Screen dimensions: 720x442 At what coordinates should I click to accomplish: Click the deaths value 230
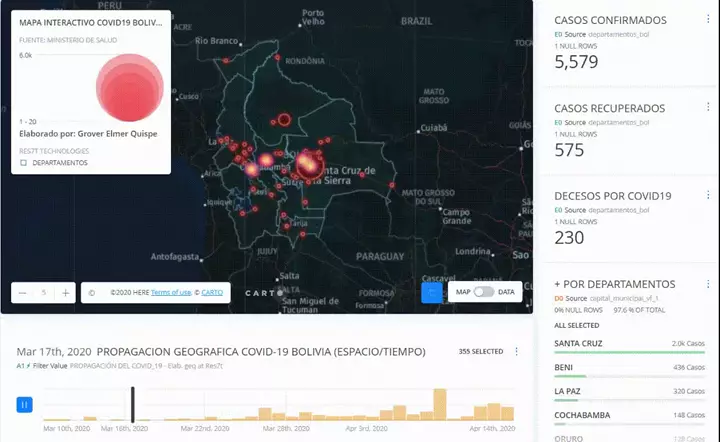click(x=569, y=238)
